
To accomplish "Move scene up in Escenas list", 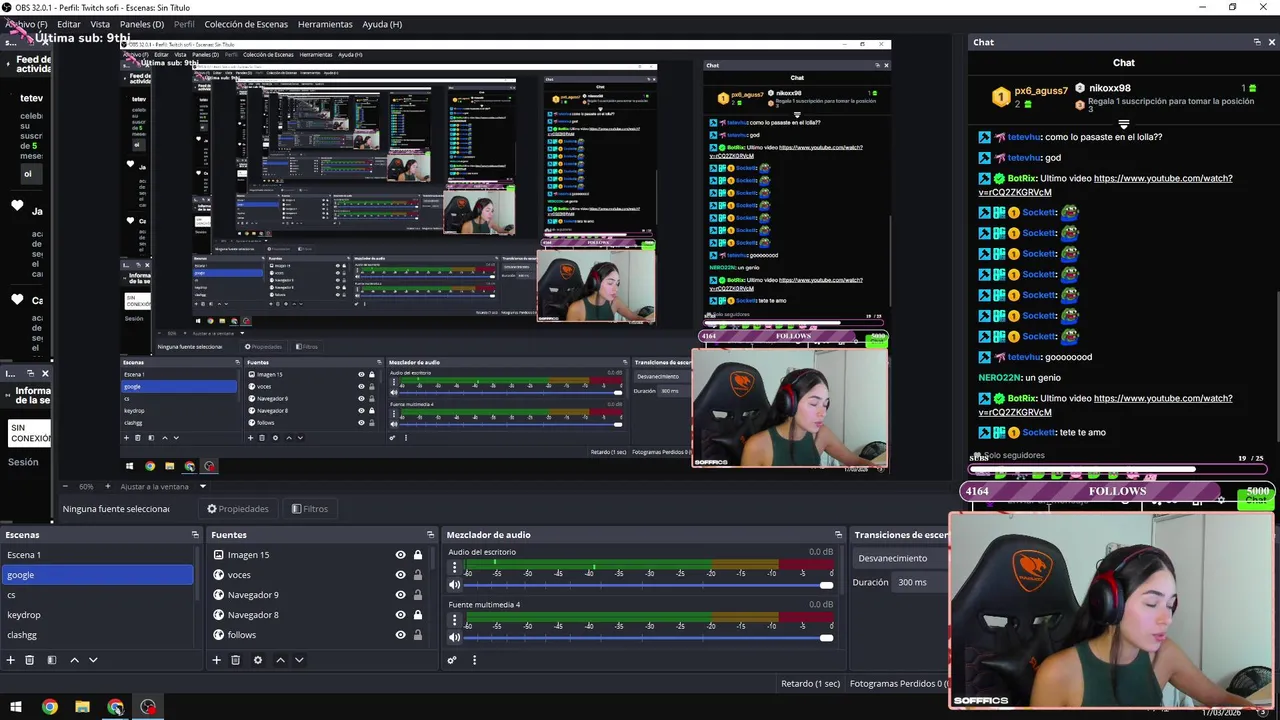I will point(74,660).
